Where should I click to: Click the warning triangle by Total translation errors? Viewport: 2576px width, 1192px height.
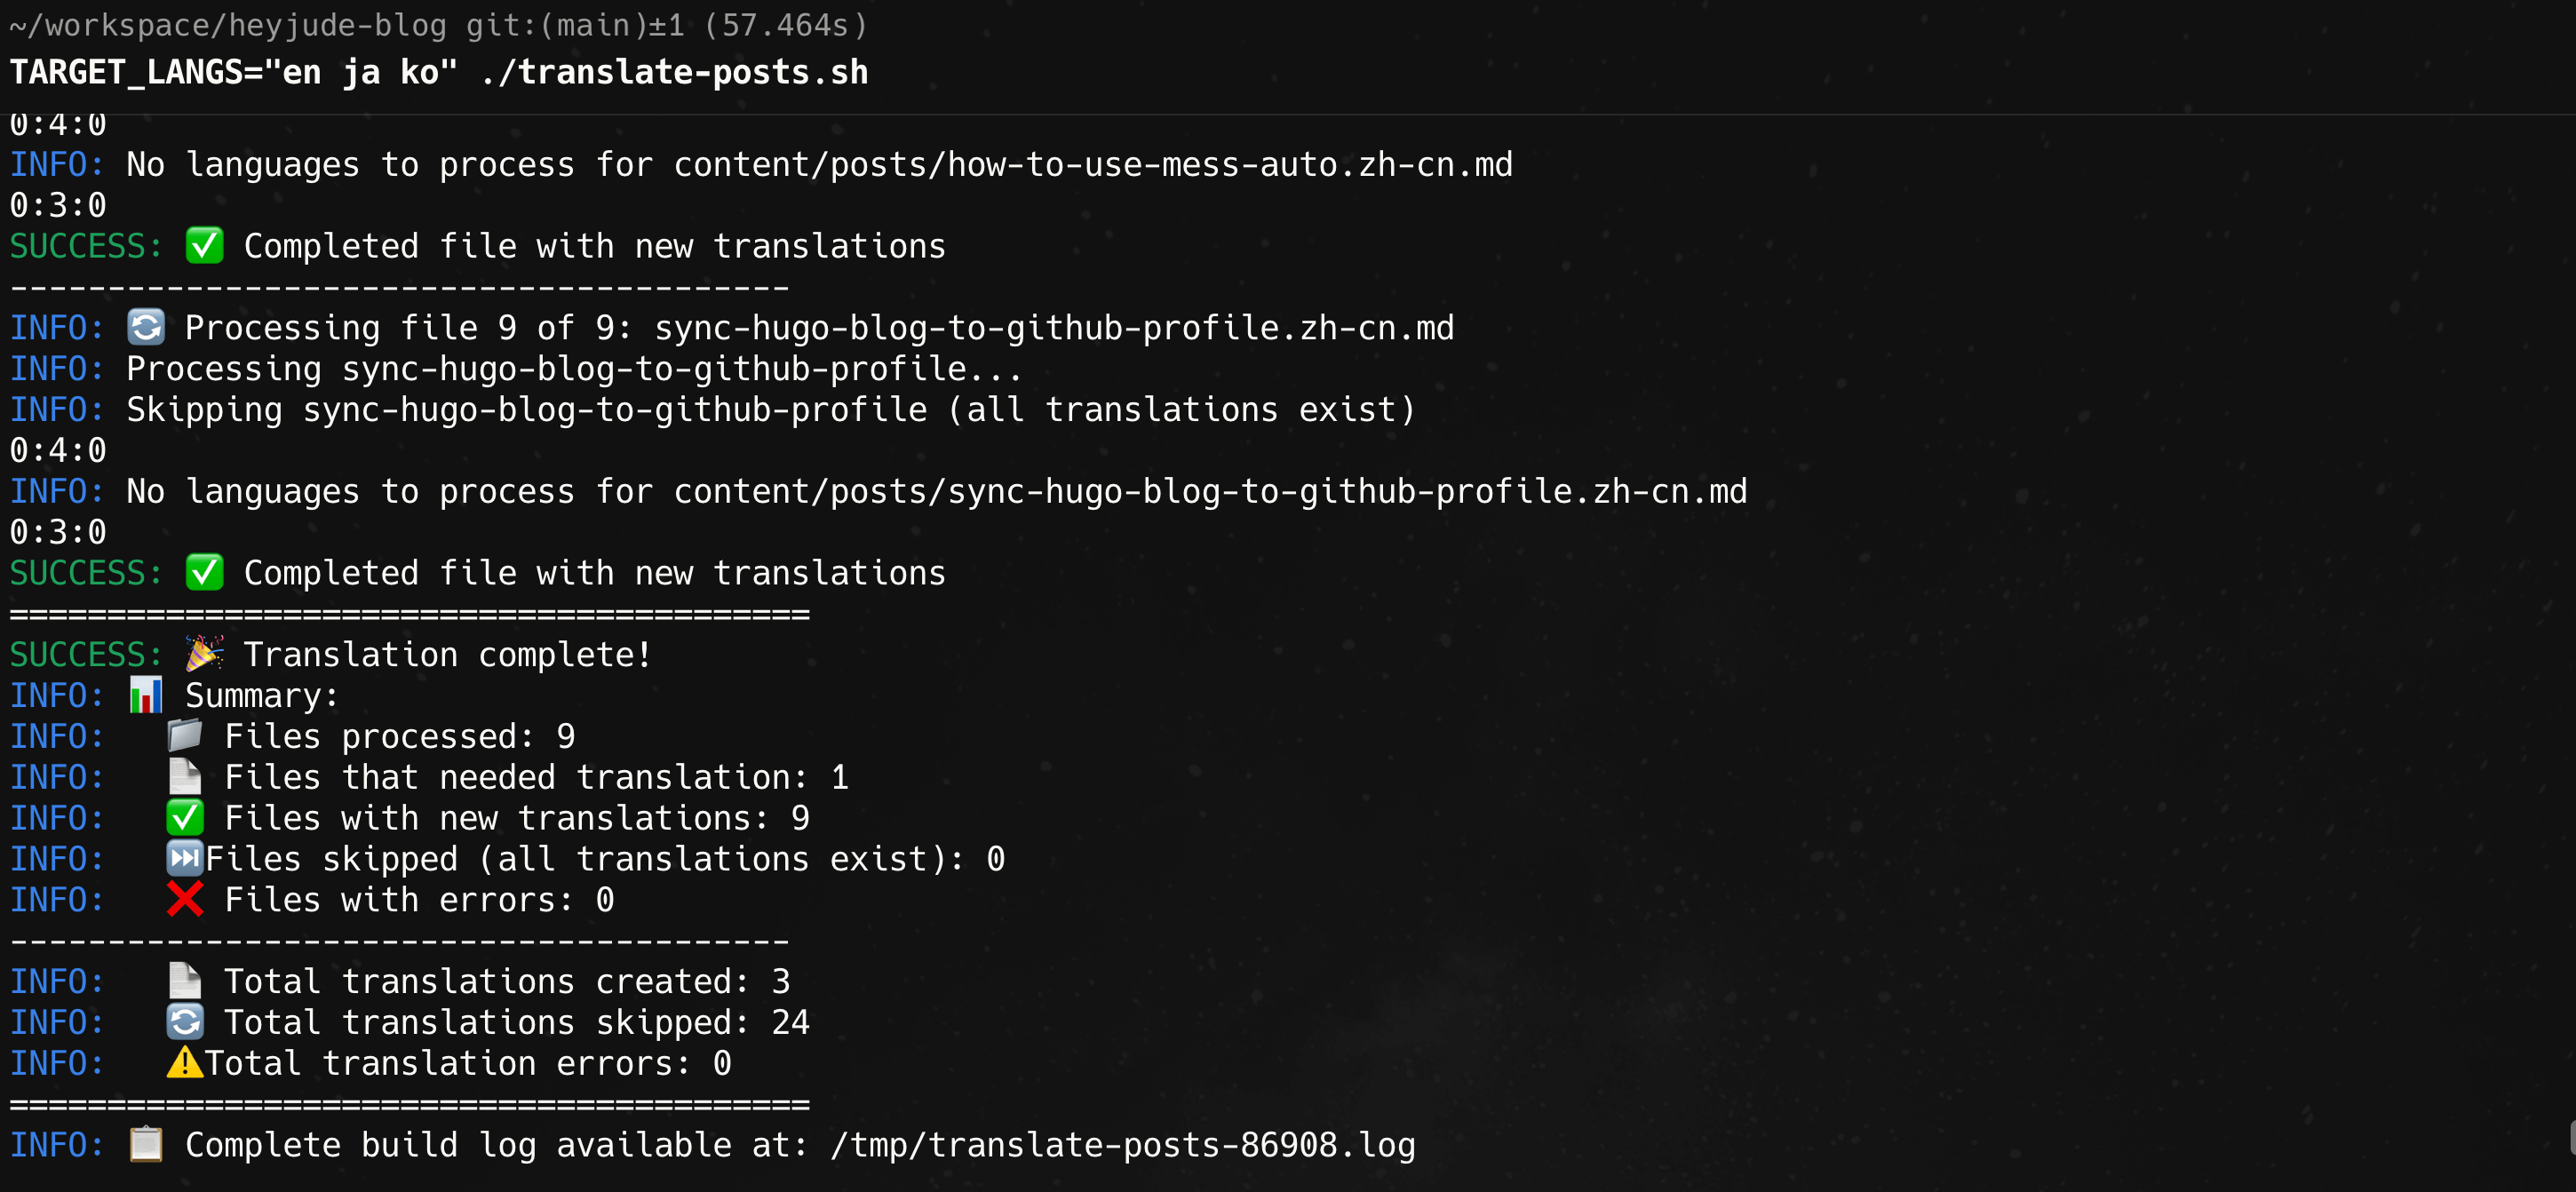click(x=185, y=1062)
